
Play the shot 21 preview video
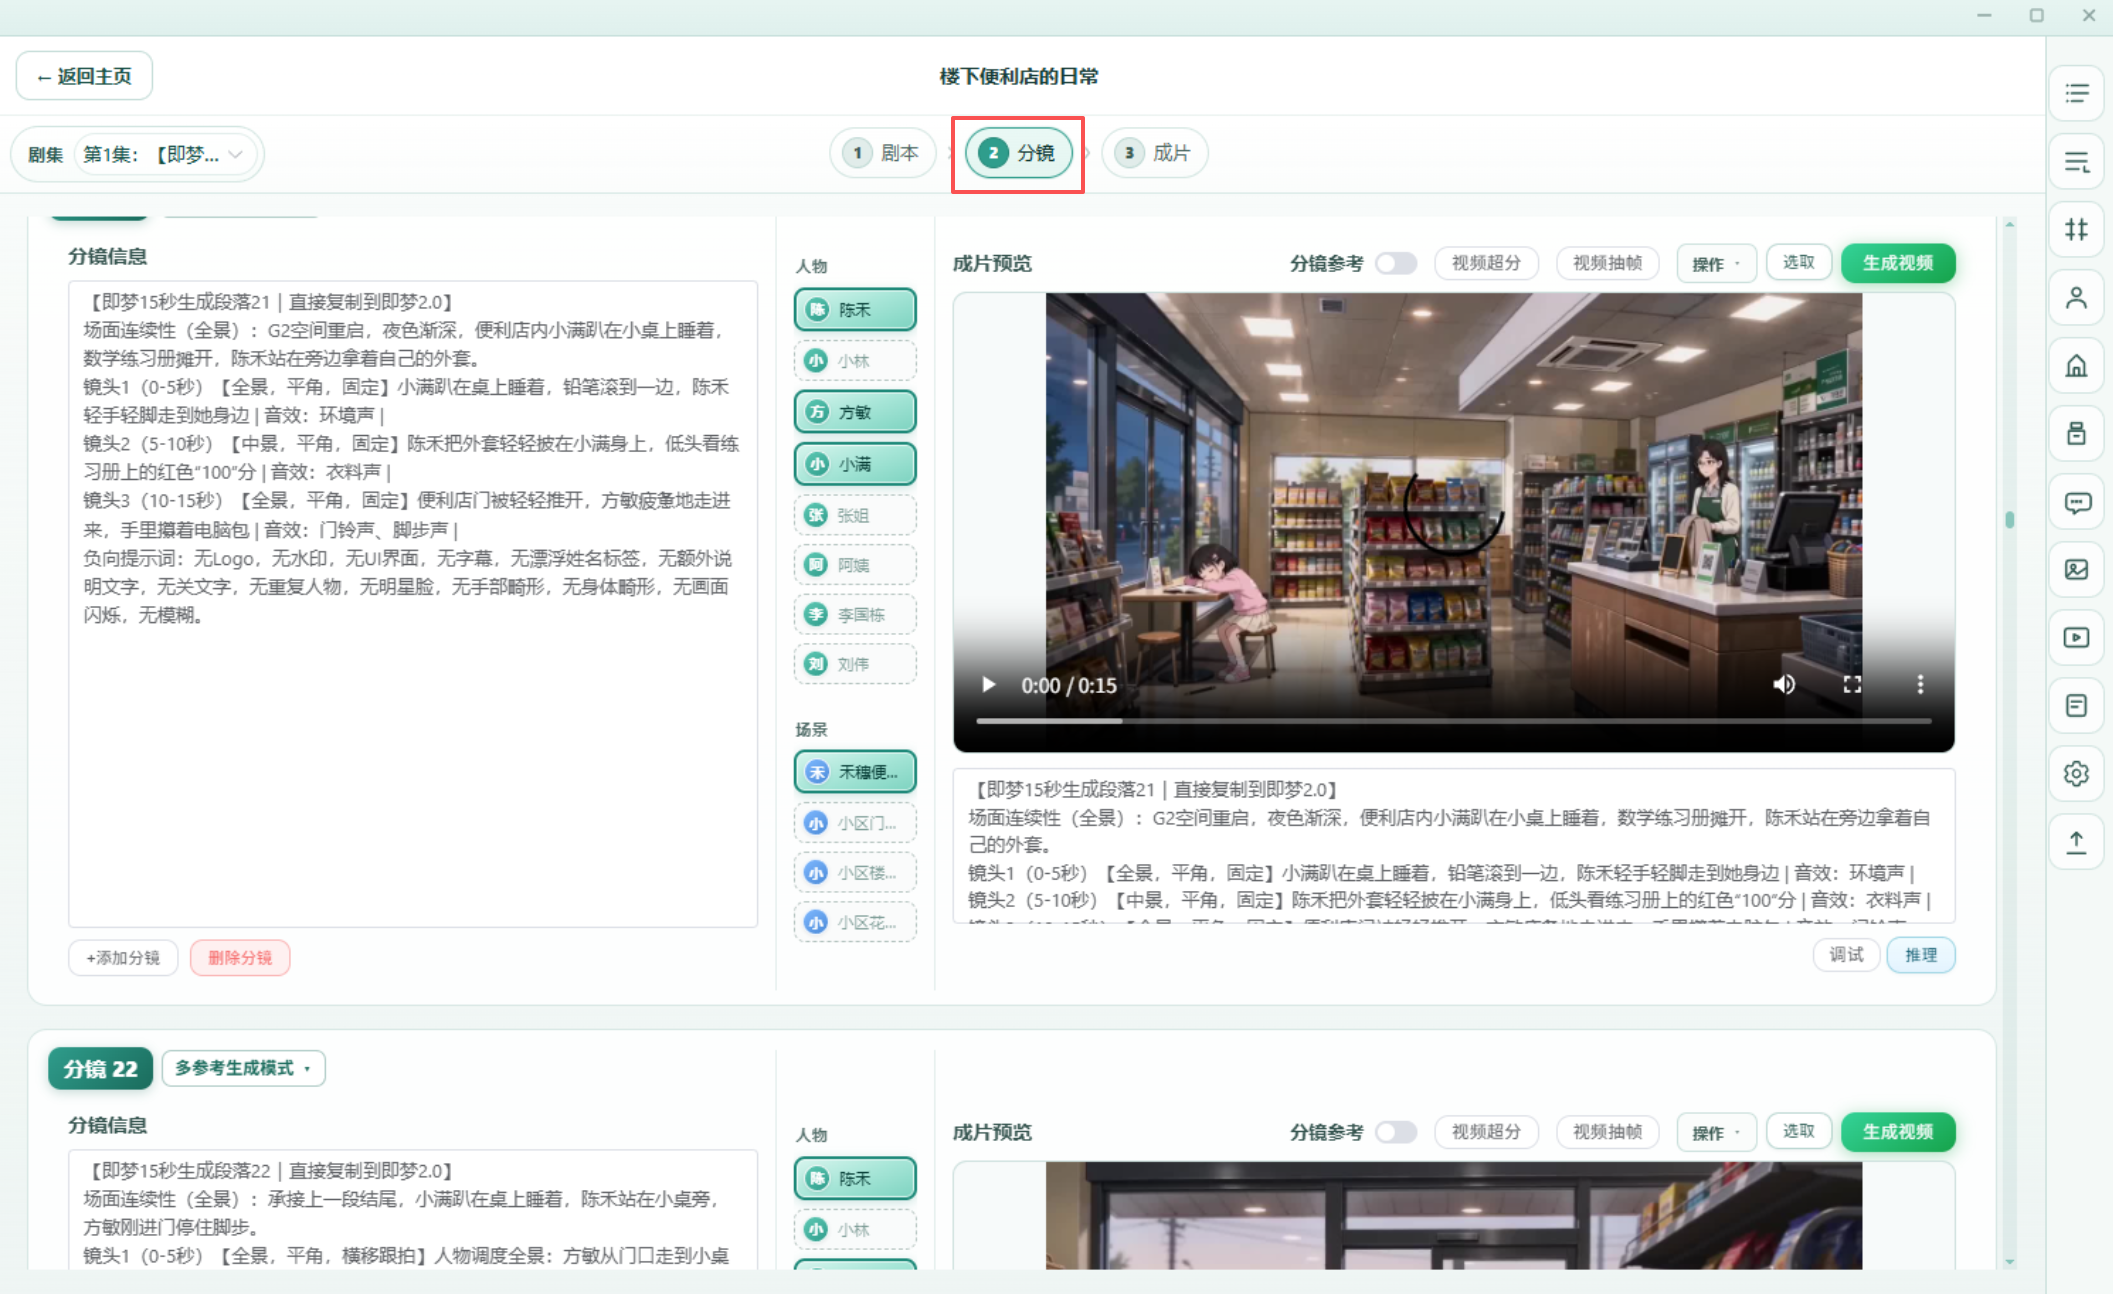click(988, 685)
